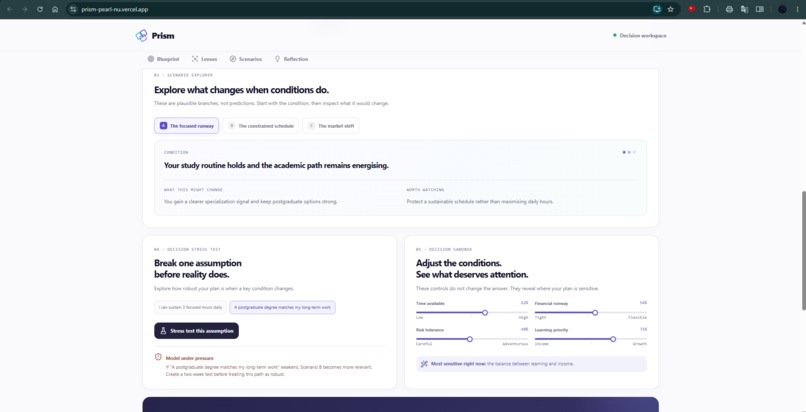Click the shield icon beside Model under pressure

[x=158, y=357]
